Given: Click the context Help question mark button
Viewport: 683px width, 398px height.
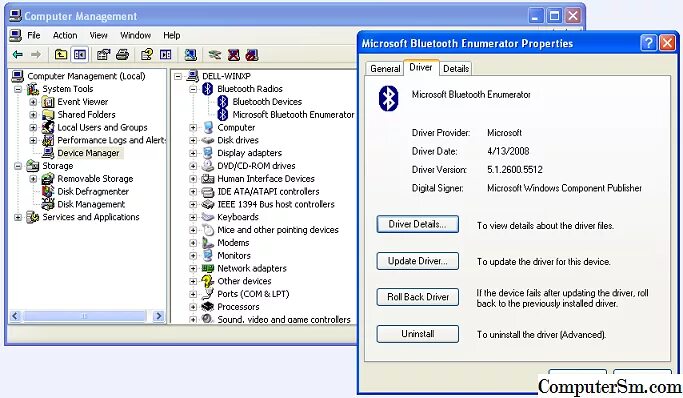Looking at the screenshot, I should (649, 43).
